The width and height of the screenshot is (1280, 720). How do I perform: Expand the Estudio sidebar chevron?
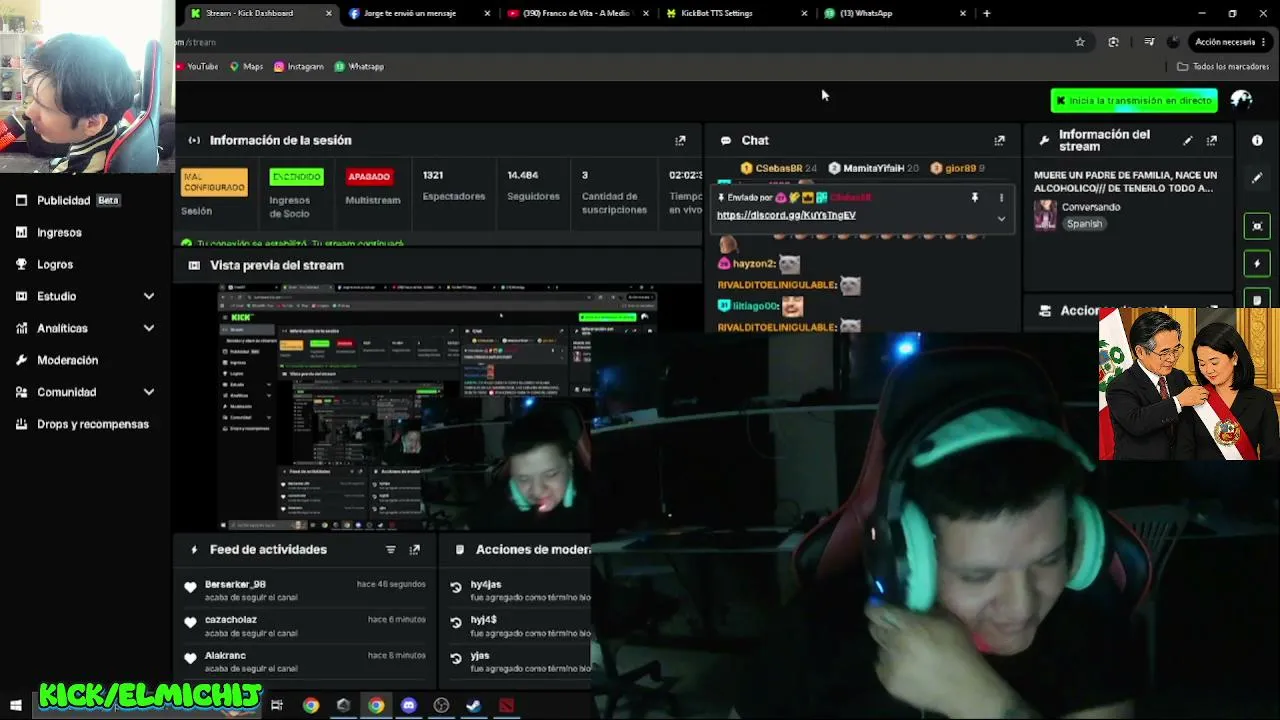[x=149, y=296]
